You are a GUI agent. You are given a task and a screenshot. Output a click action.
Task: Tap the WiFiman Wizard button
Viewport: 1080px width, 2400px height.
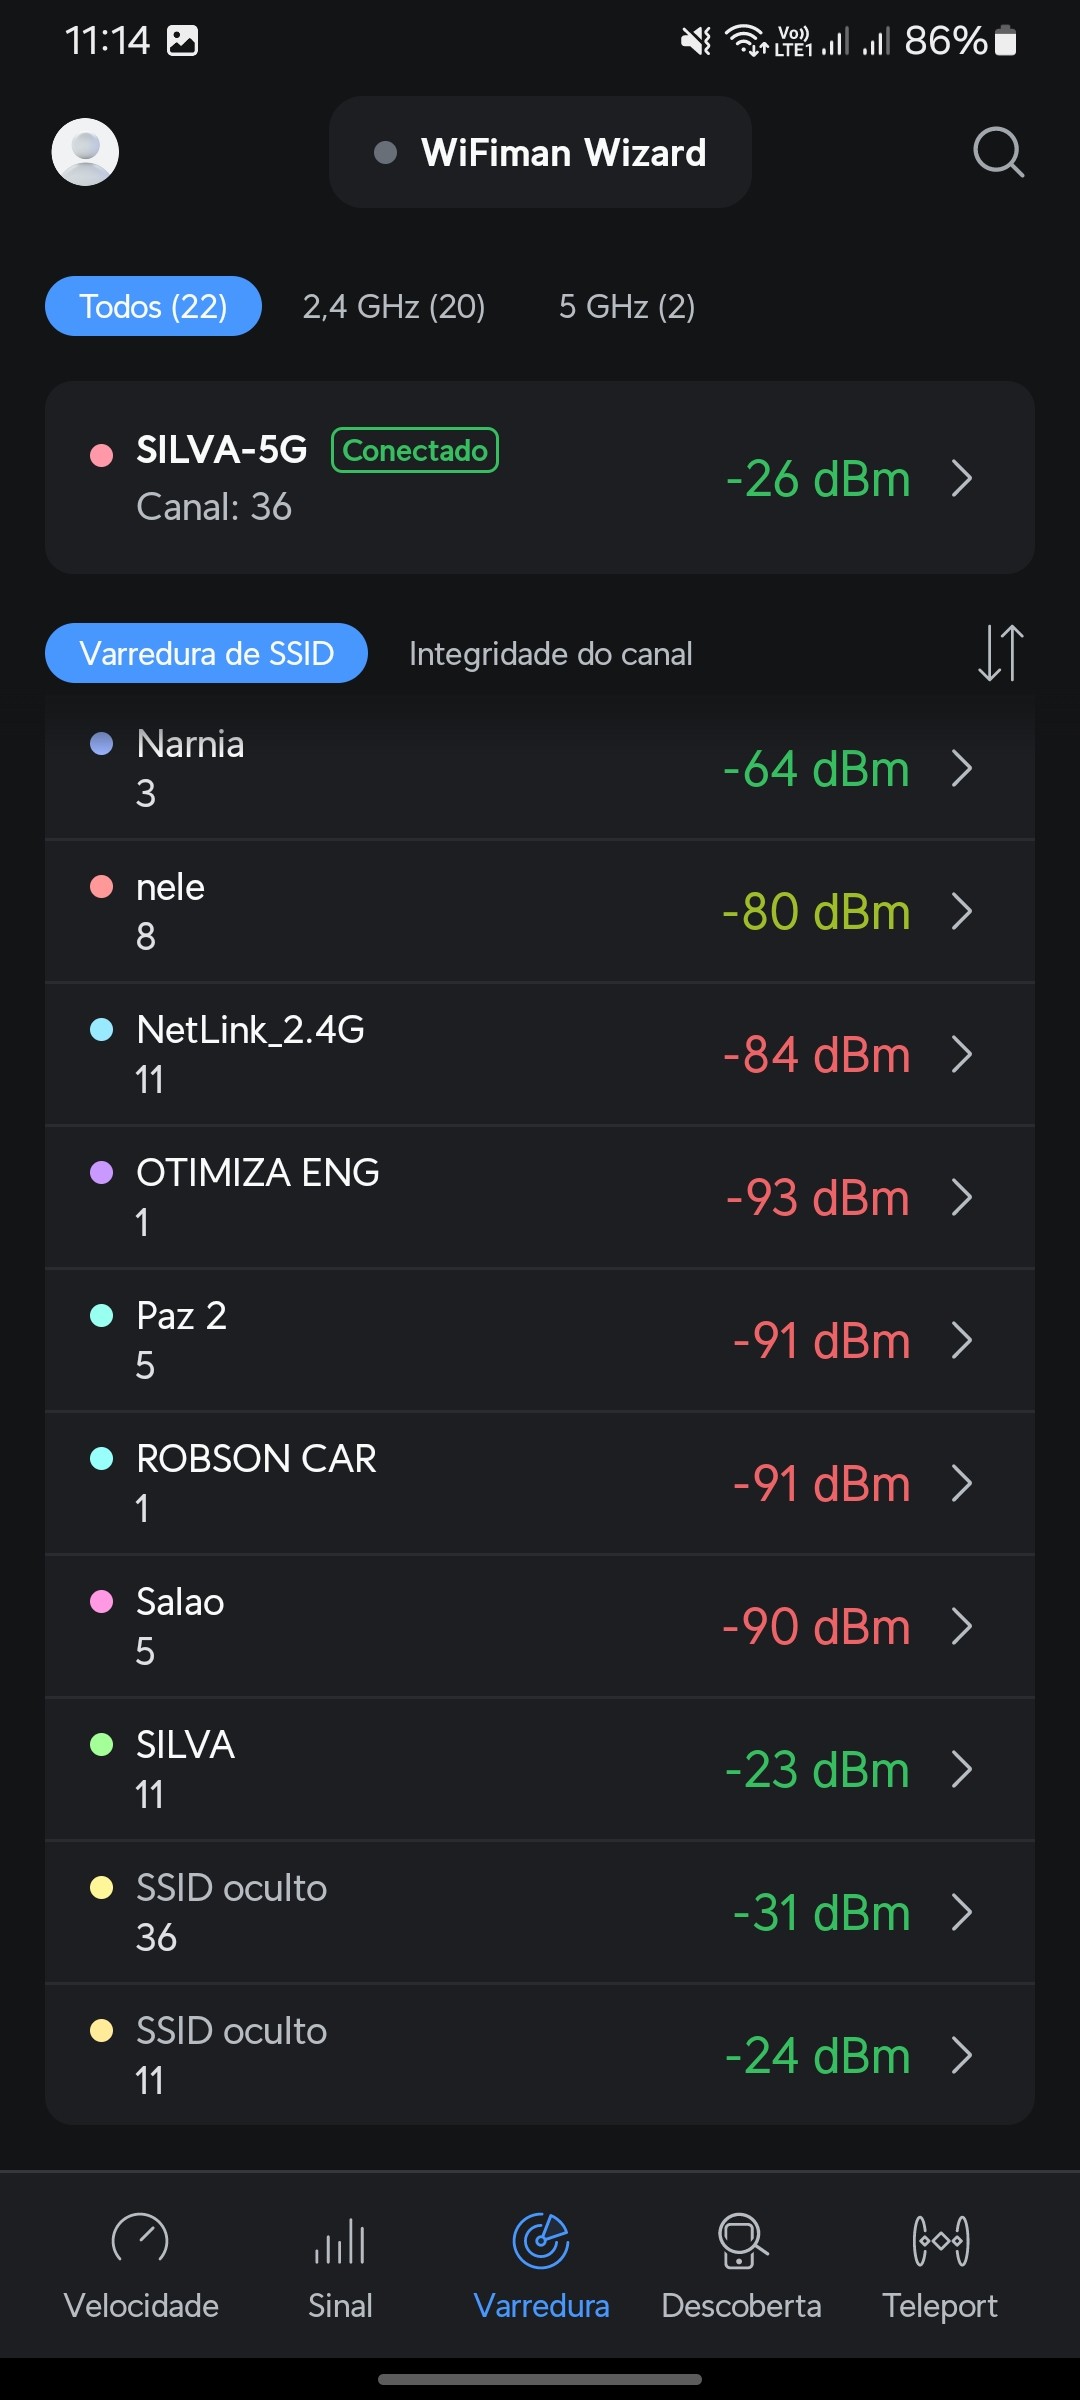pyautogui.click(x=540, y=152)
